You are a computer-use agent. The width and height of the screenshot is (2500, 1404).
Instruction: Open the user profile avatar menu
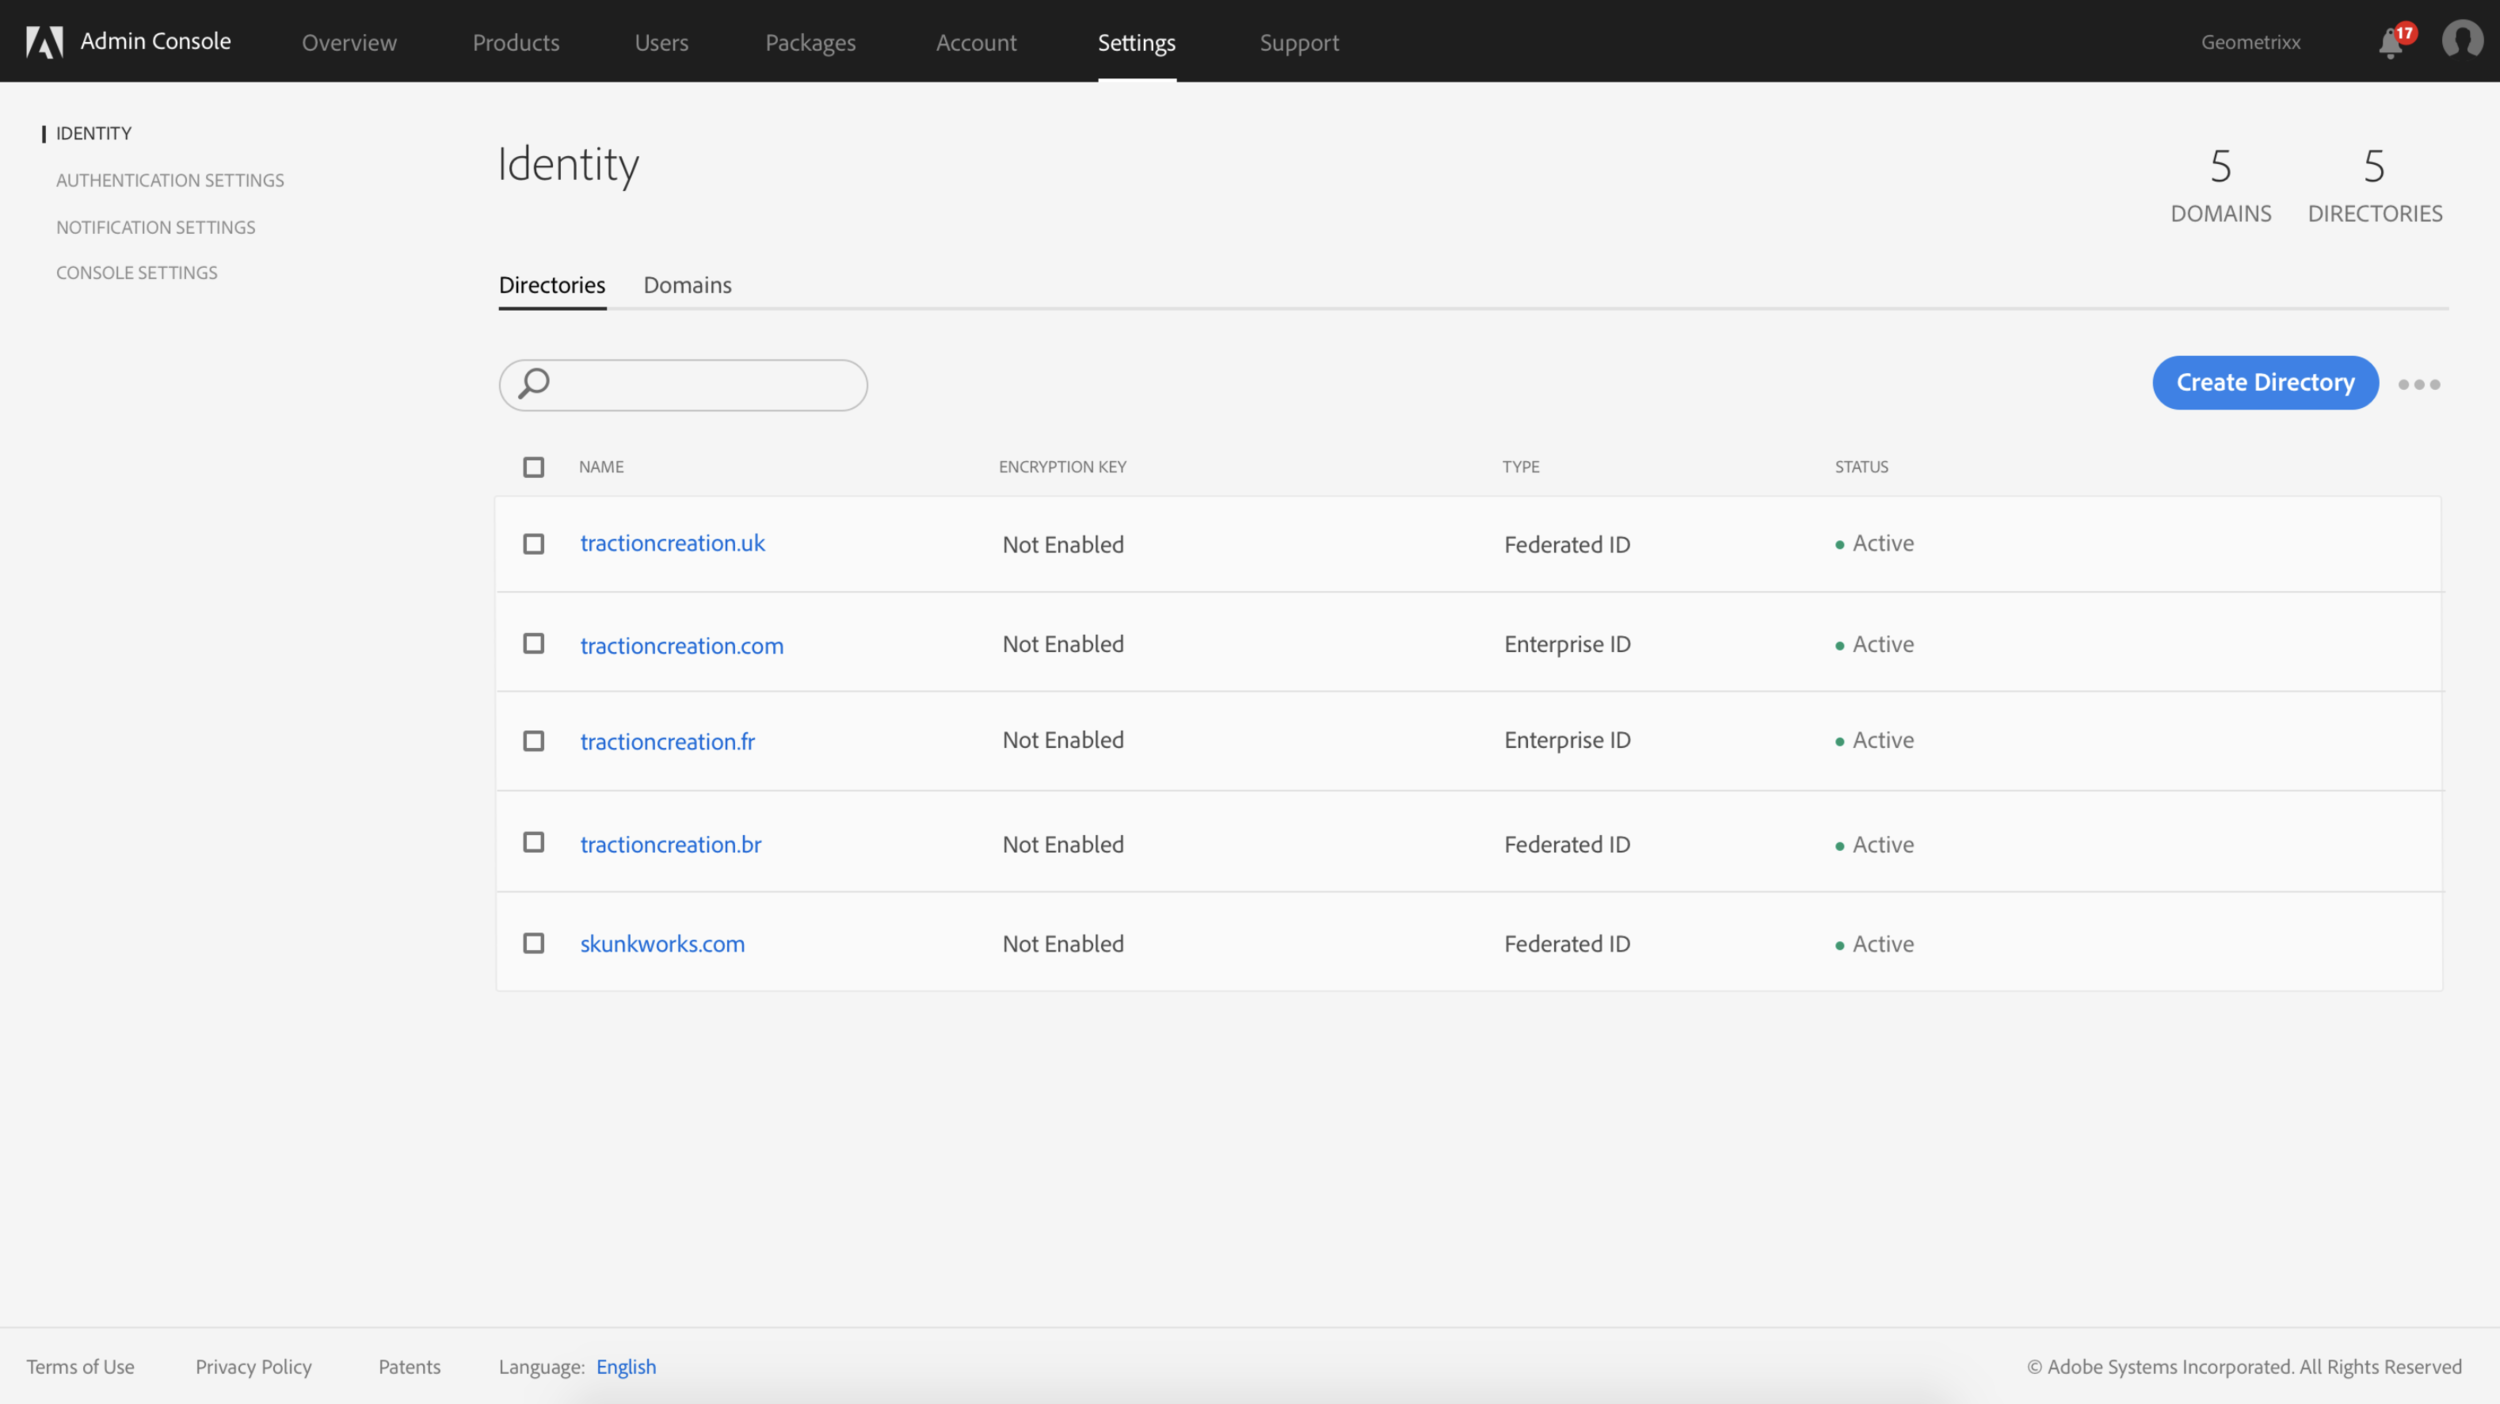2462,40
